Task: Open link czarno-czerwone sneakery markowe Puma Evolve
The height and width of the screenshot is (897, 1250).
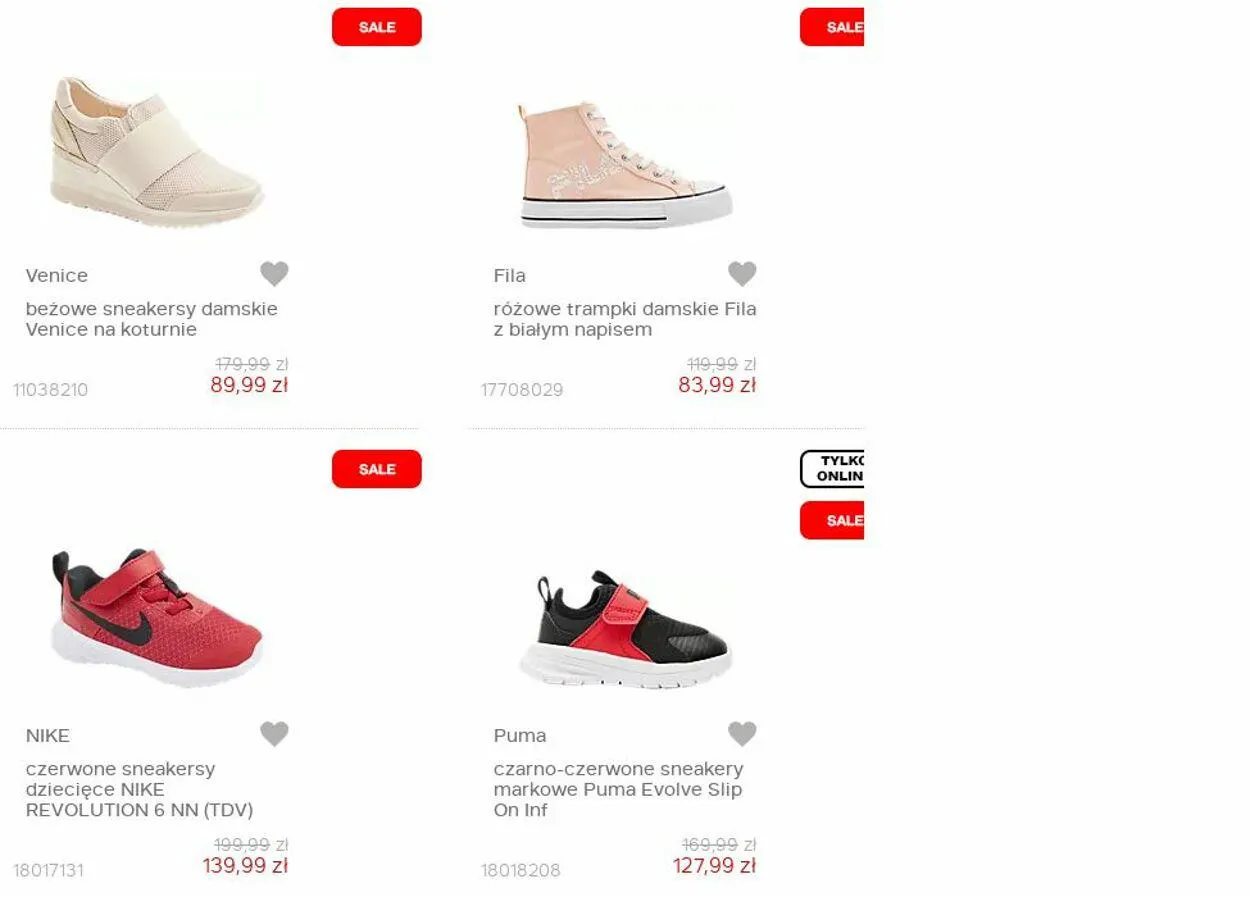Action: click(x=618, y=789)
